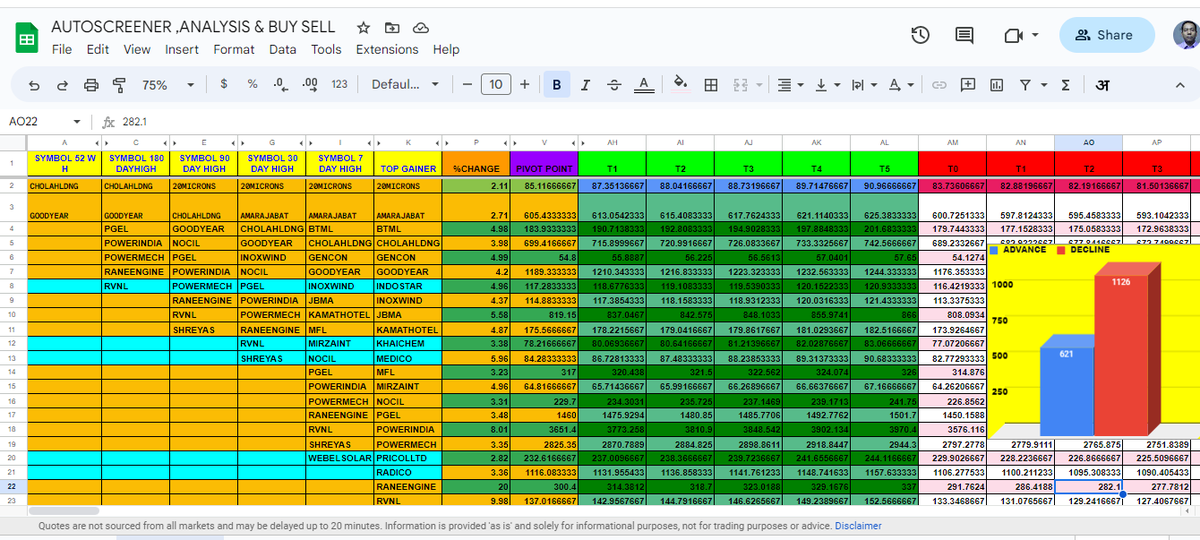
Task: Hide the toolbar with collapse chevron
Action: 1179,85
